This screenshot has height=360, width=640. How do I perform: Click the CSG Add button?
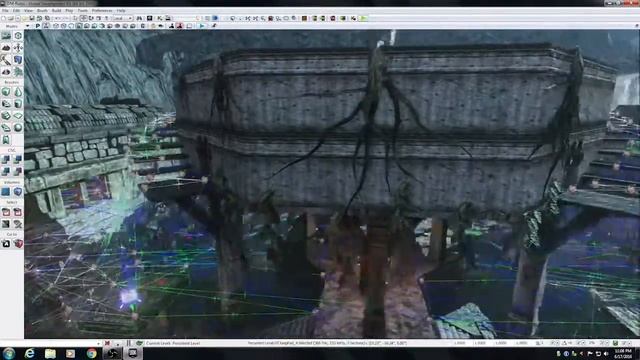[6, 159]
